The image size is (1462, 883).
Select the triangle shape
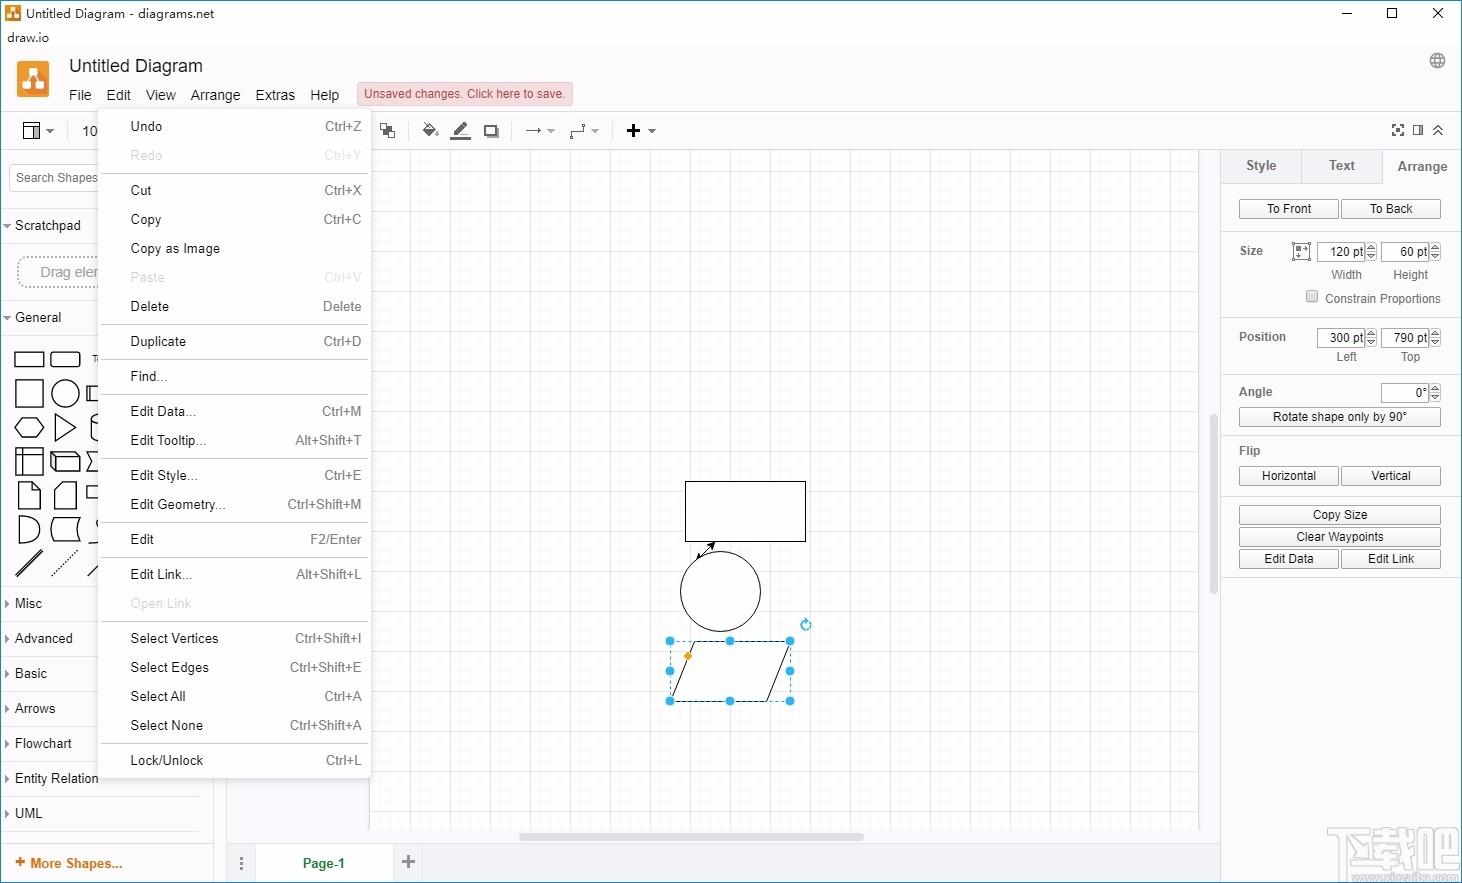pos(65,428)
